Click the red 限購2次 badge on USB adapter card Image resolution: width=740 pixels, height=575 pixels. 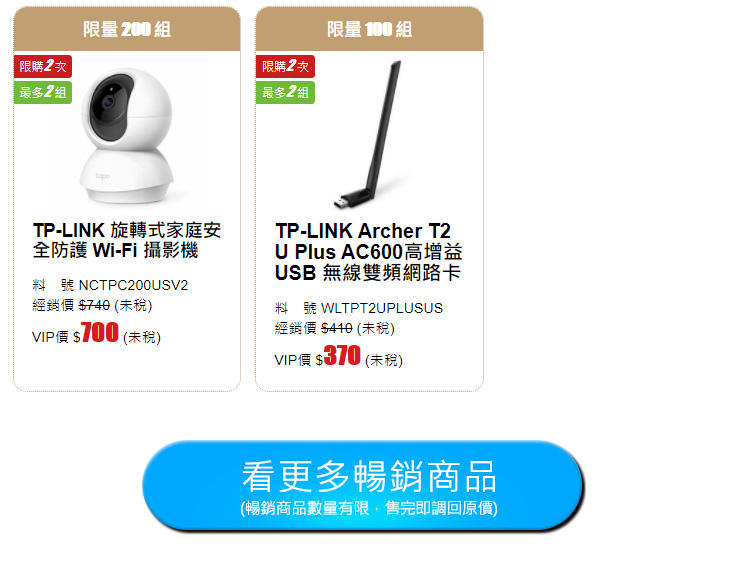285,66
